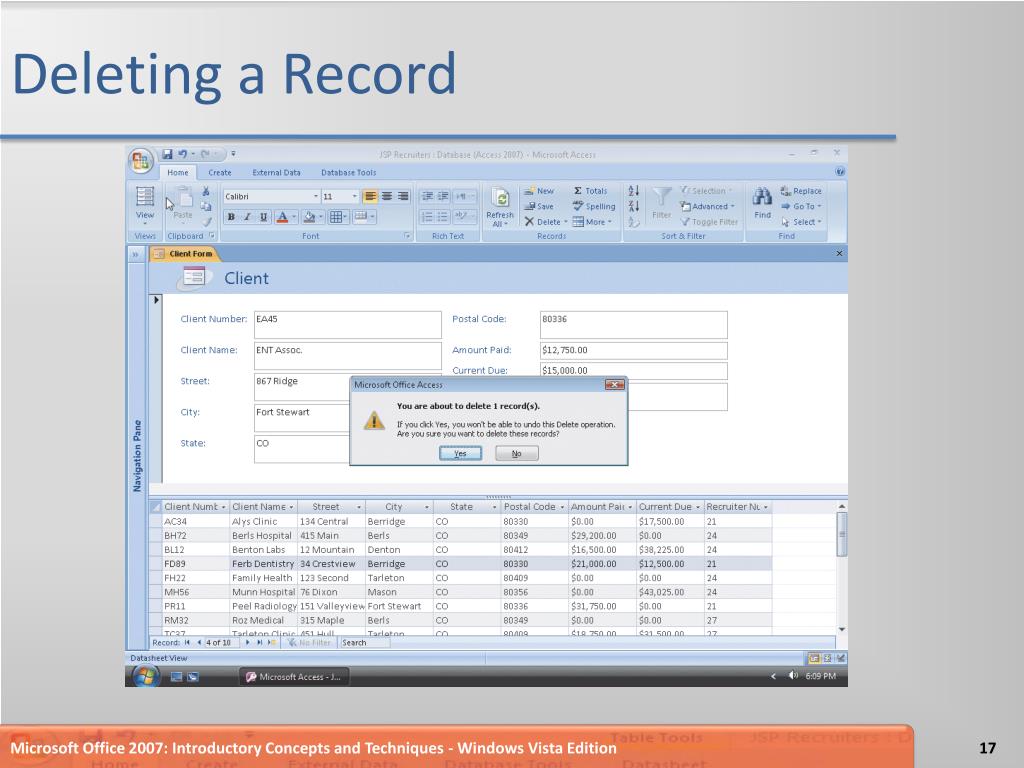
Task: Center align text in Font group
Action: (x=387, y=196)
